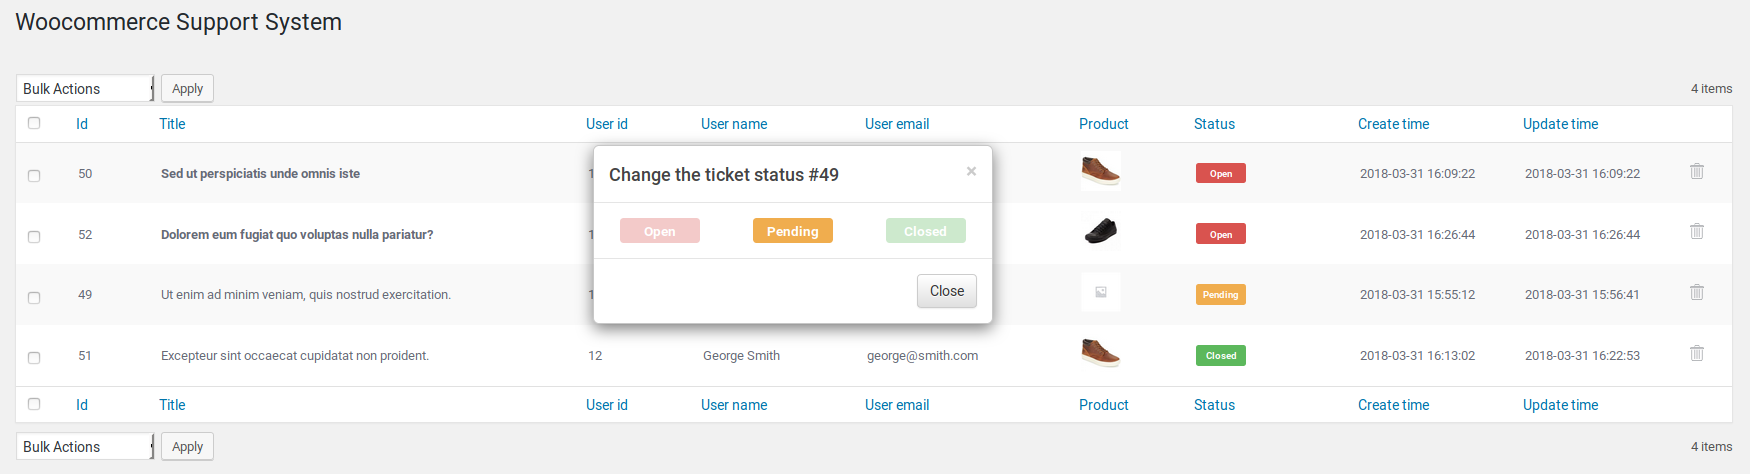The image size is (1750, 474).
Task: Click top Apply button
Action: click(187, 89)
